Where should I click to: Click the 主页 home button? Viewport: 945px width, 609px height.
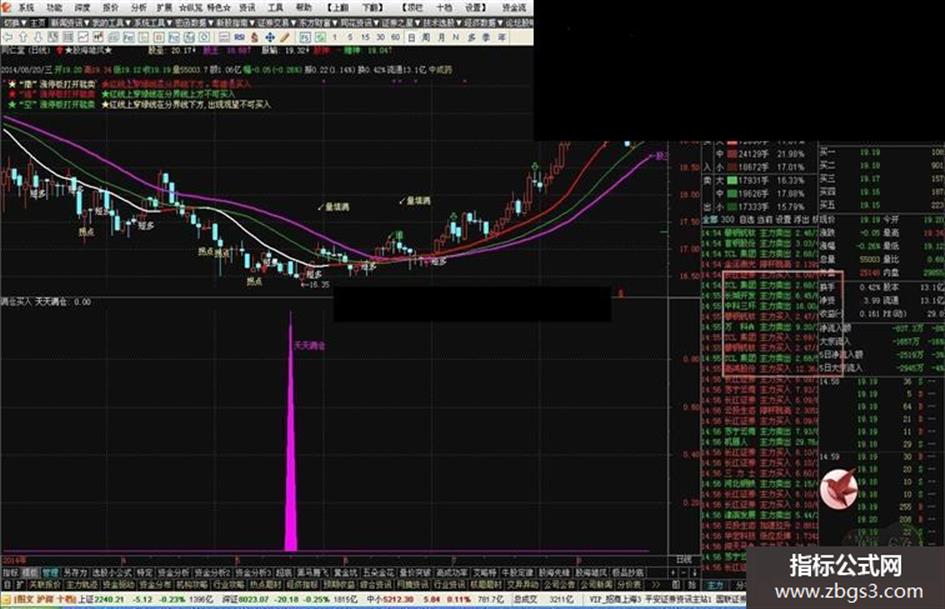pyautogui.click(x=38, y=23)
